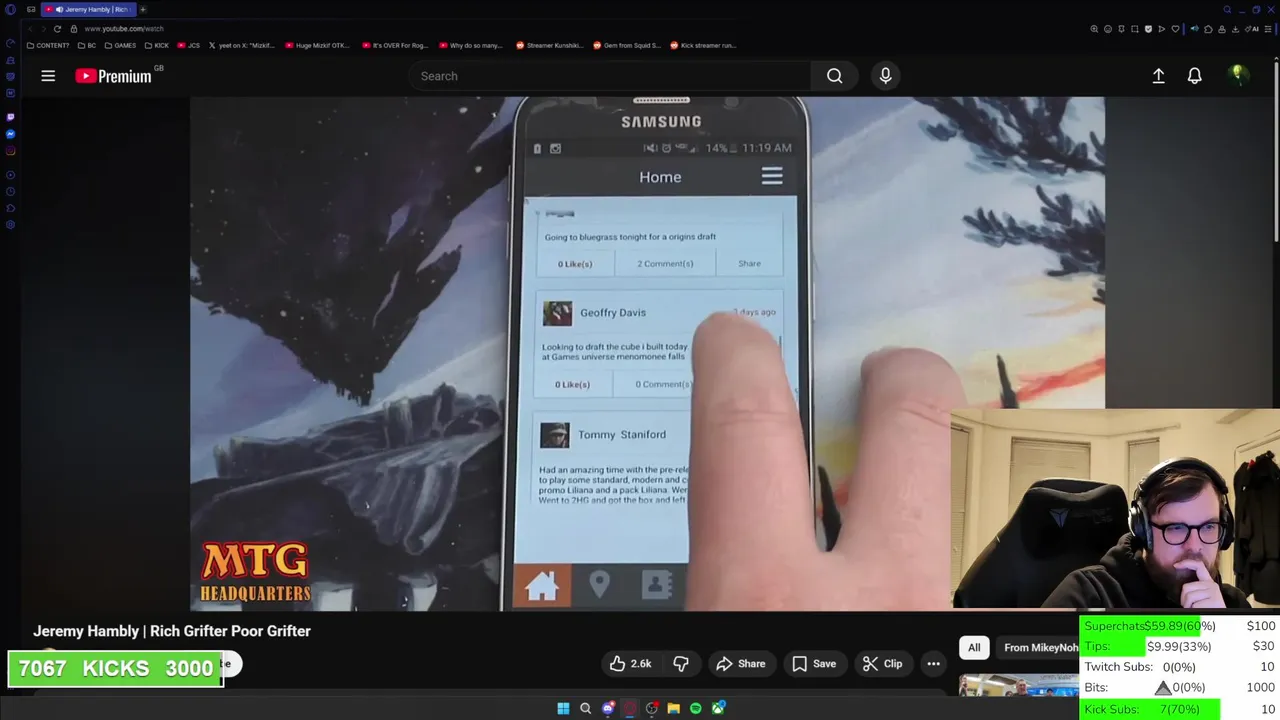Viewport: 1280px width, 720px height.
Task: Click the magnifier search button
Action: click(834, 76)
